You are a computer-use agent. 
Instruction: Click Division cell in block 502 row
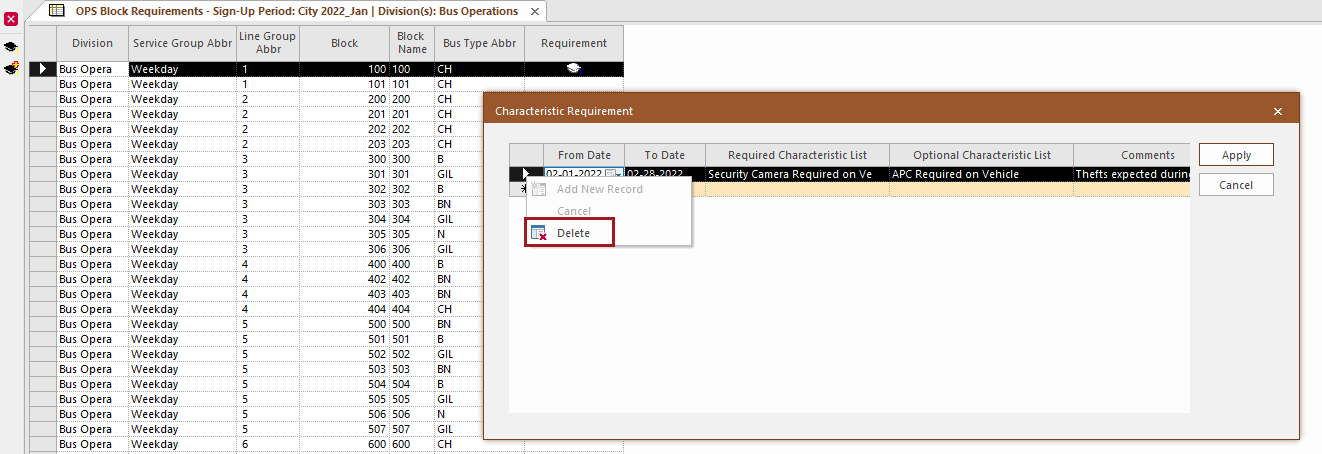(92, 354)
